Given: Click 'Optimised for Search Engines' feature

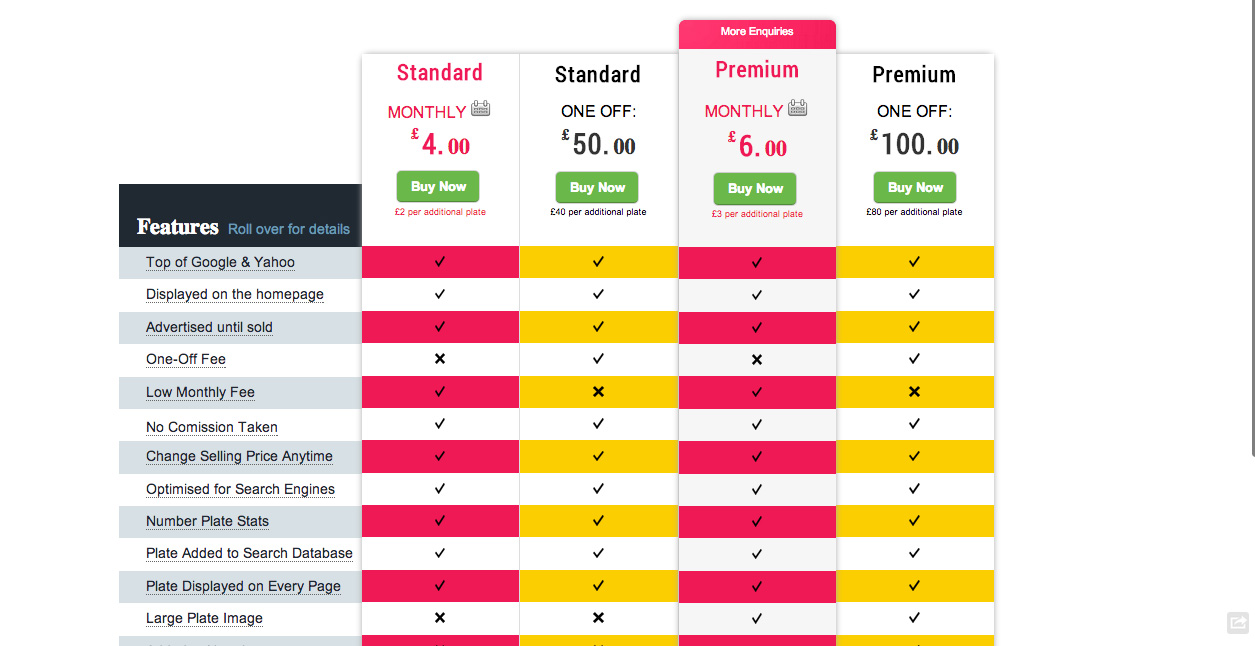Looking at the screenshot, I should click(x=240, y=489).
